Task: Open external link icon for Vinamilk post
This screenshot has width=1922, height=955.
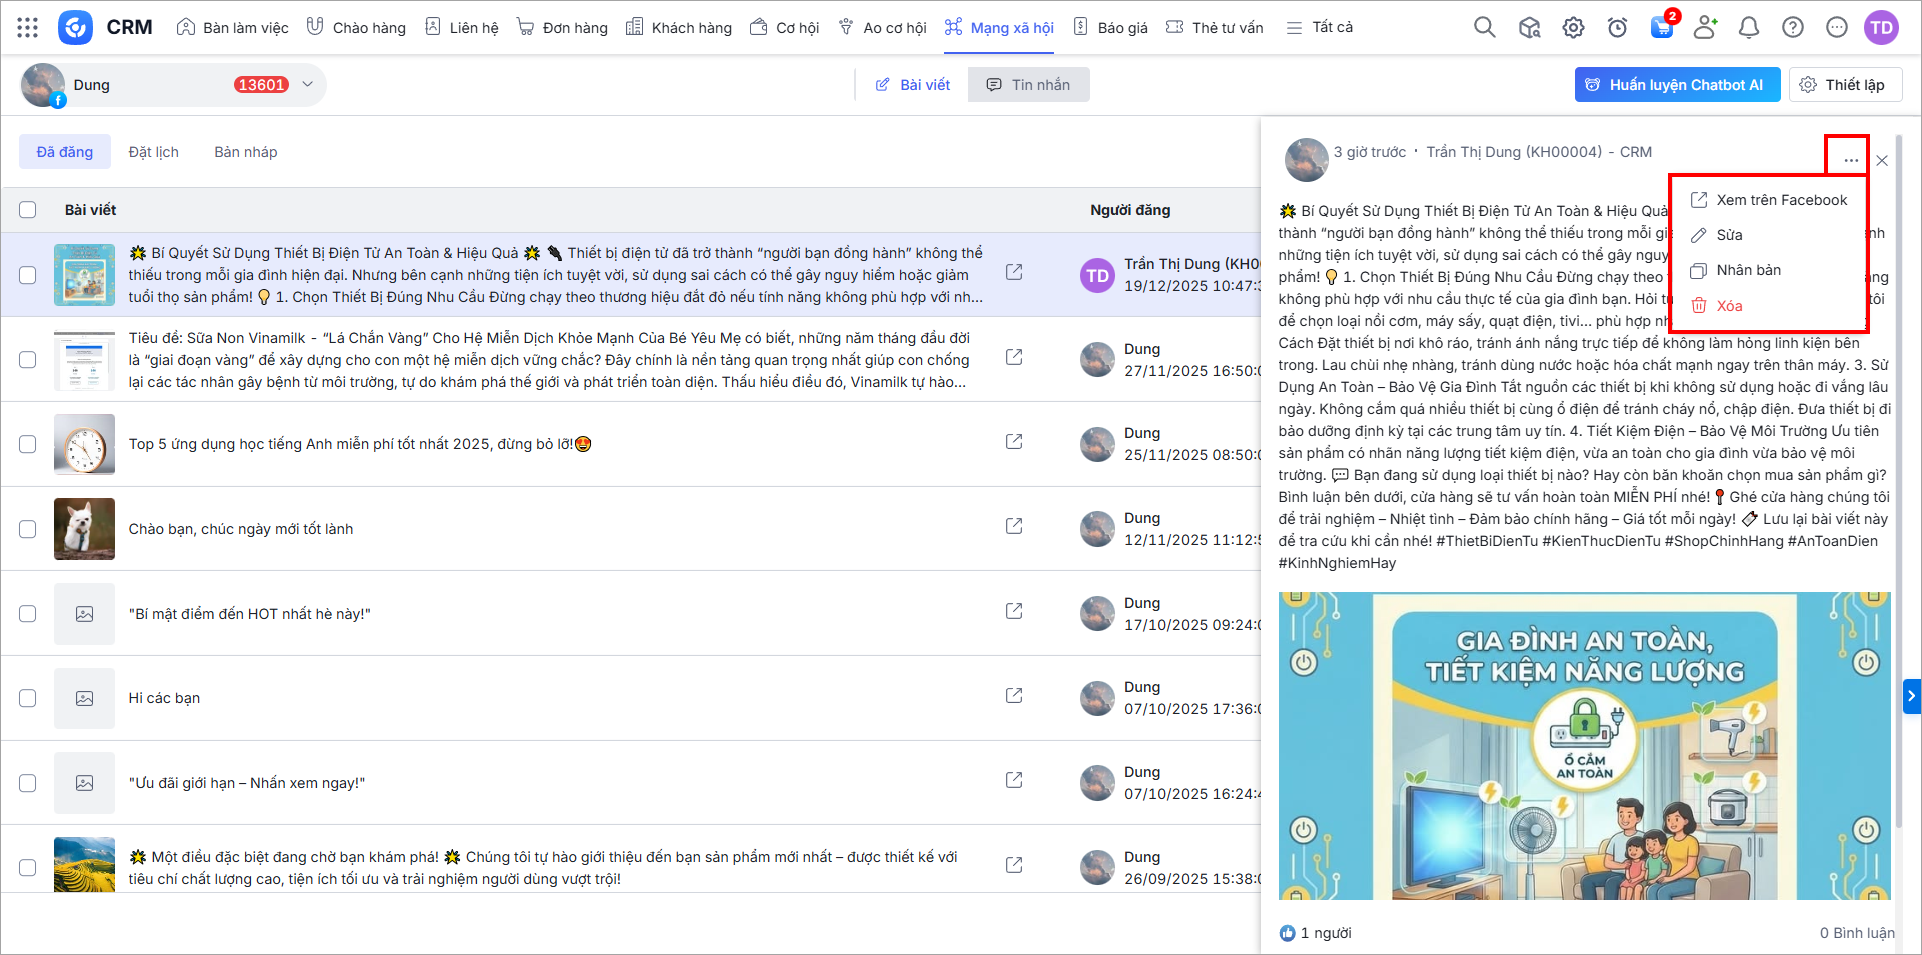Action: [x=1014, y=357]
